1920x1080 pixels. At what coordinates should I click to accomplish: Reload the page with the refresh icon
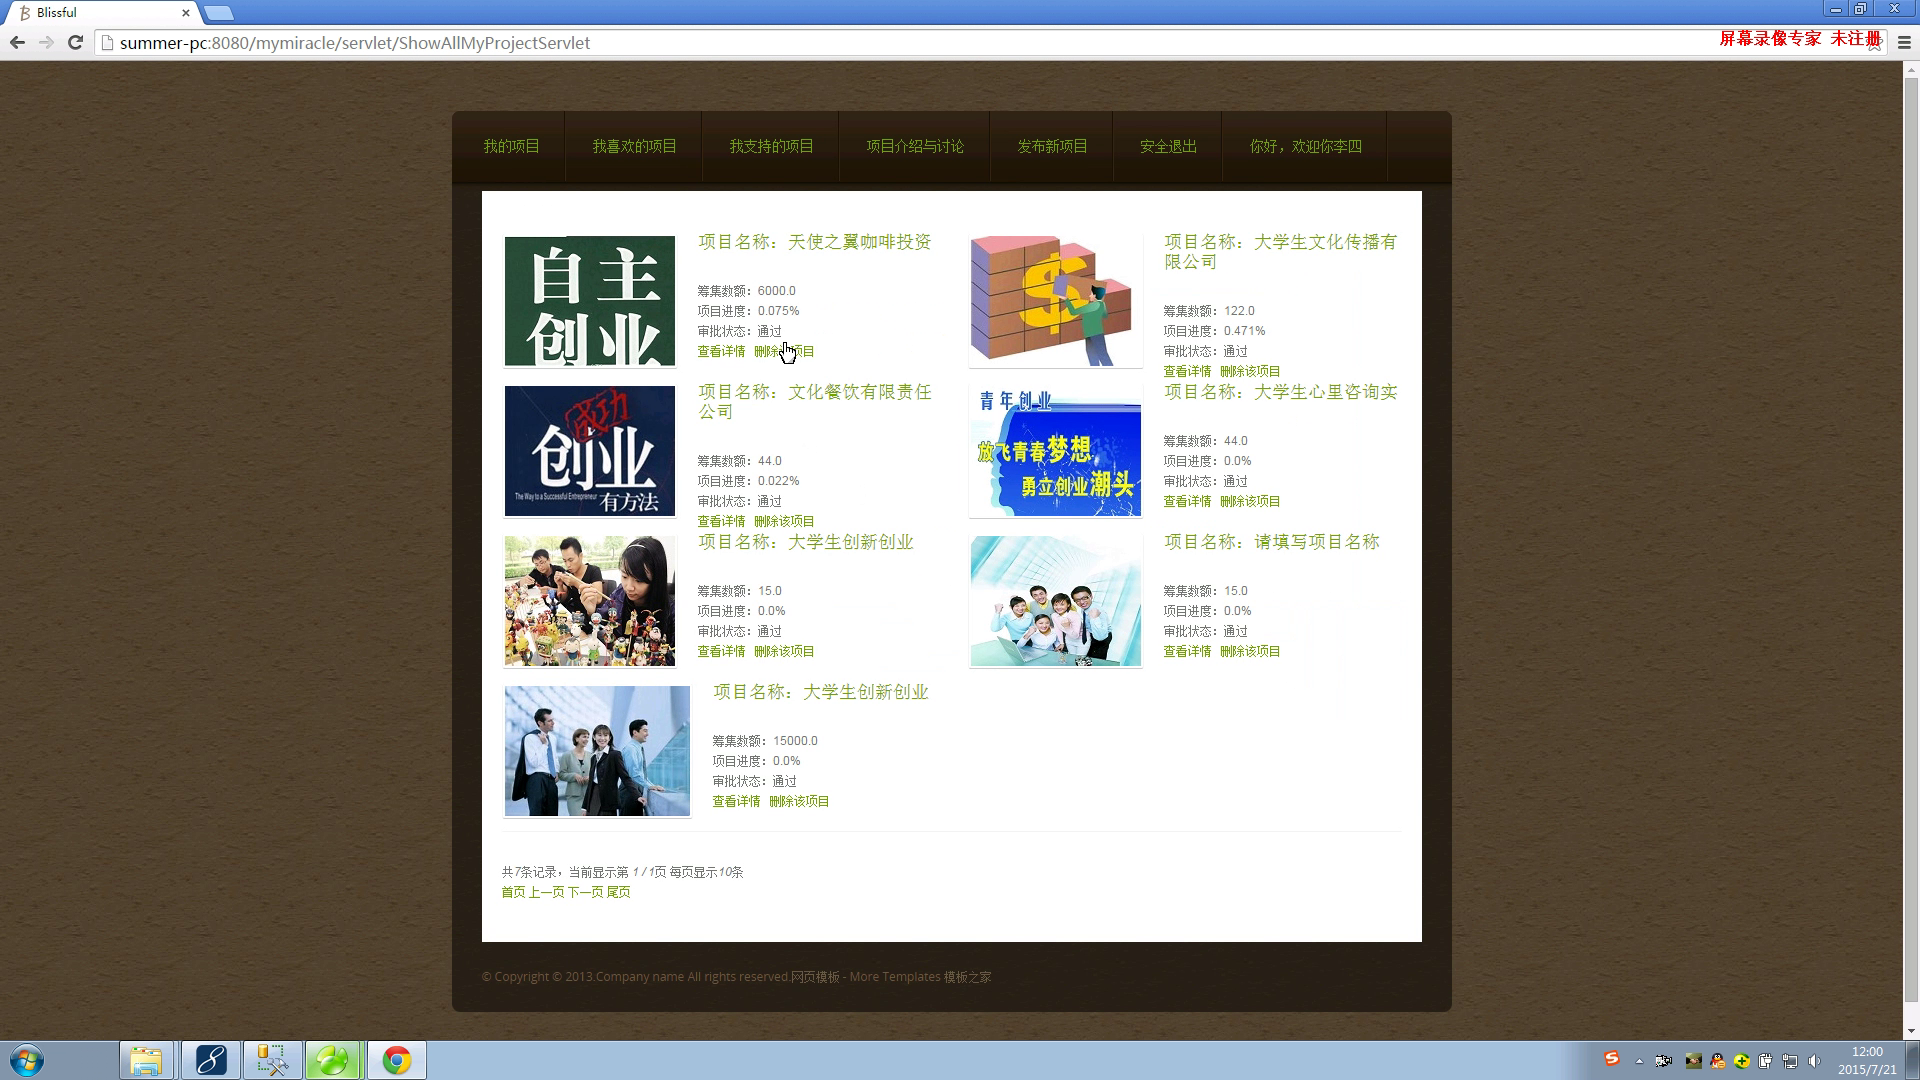pos(75,42)
